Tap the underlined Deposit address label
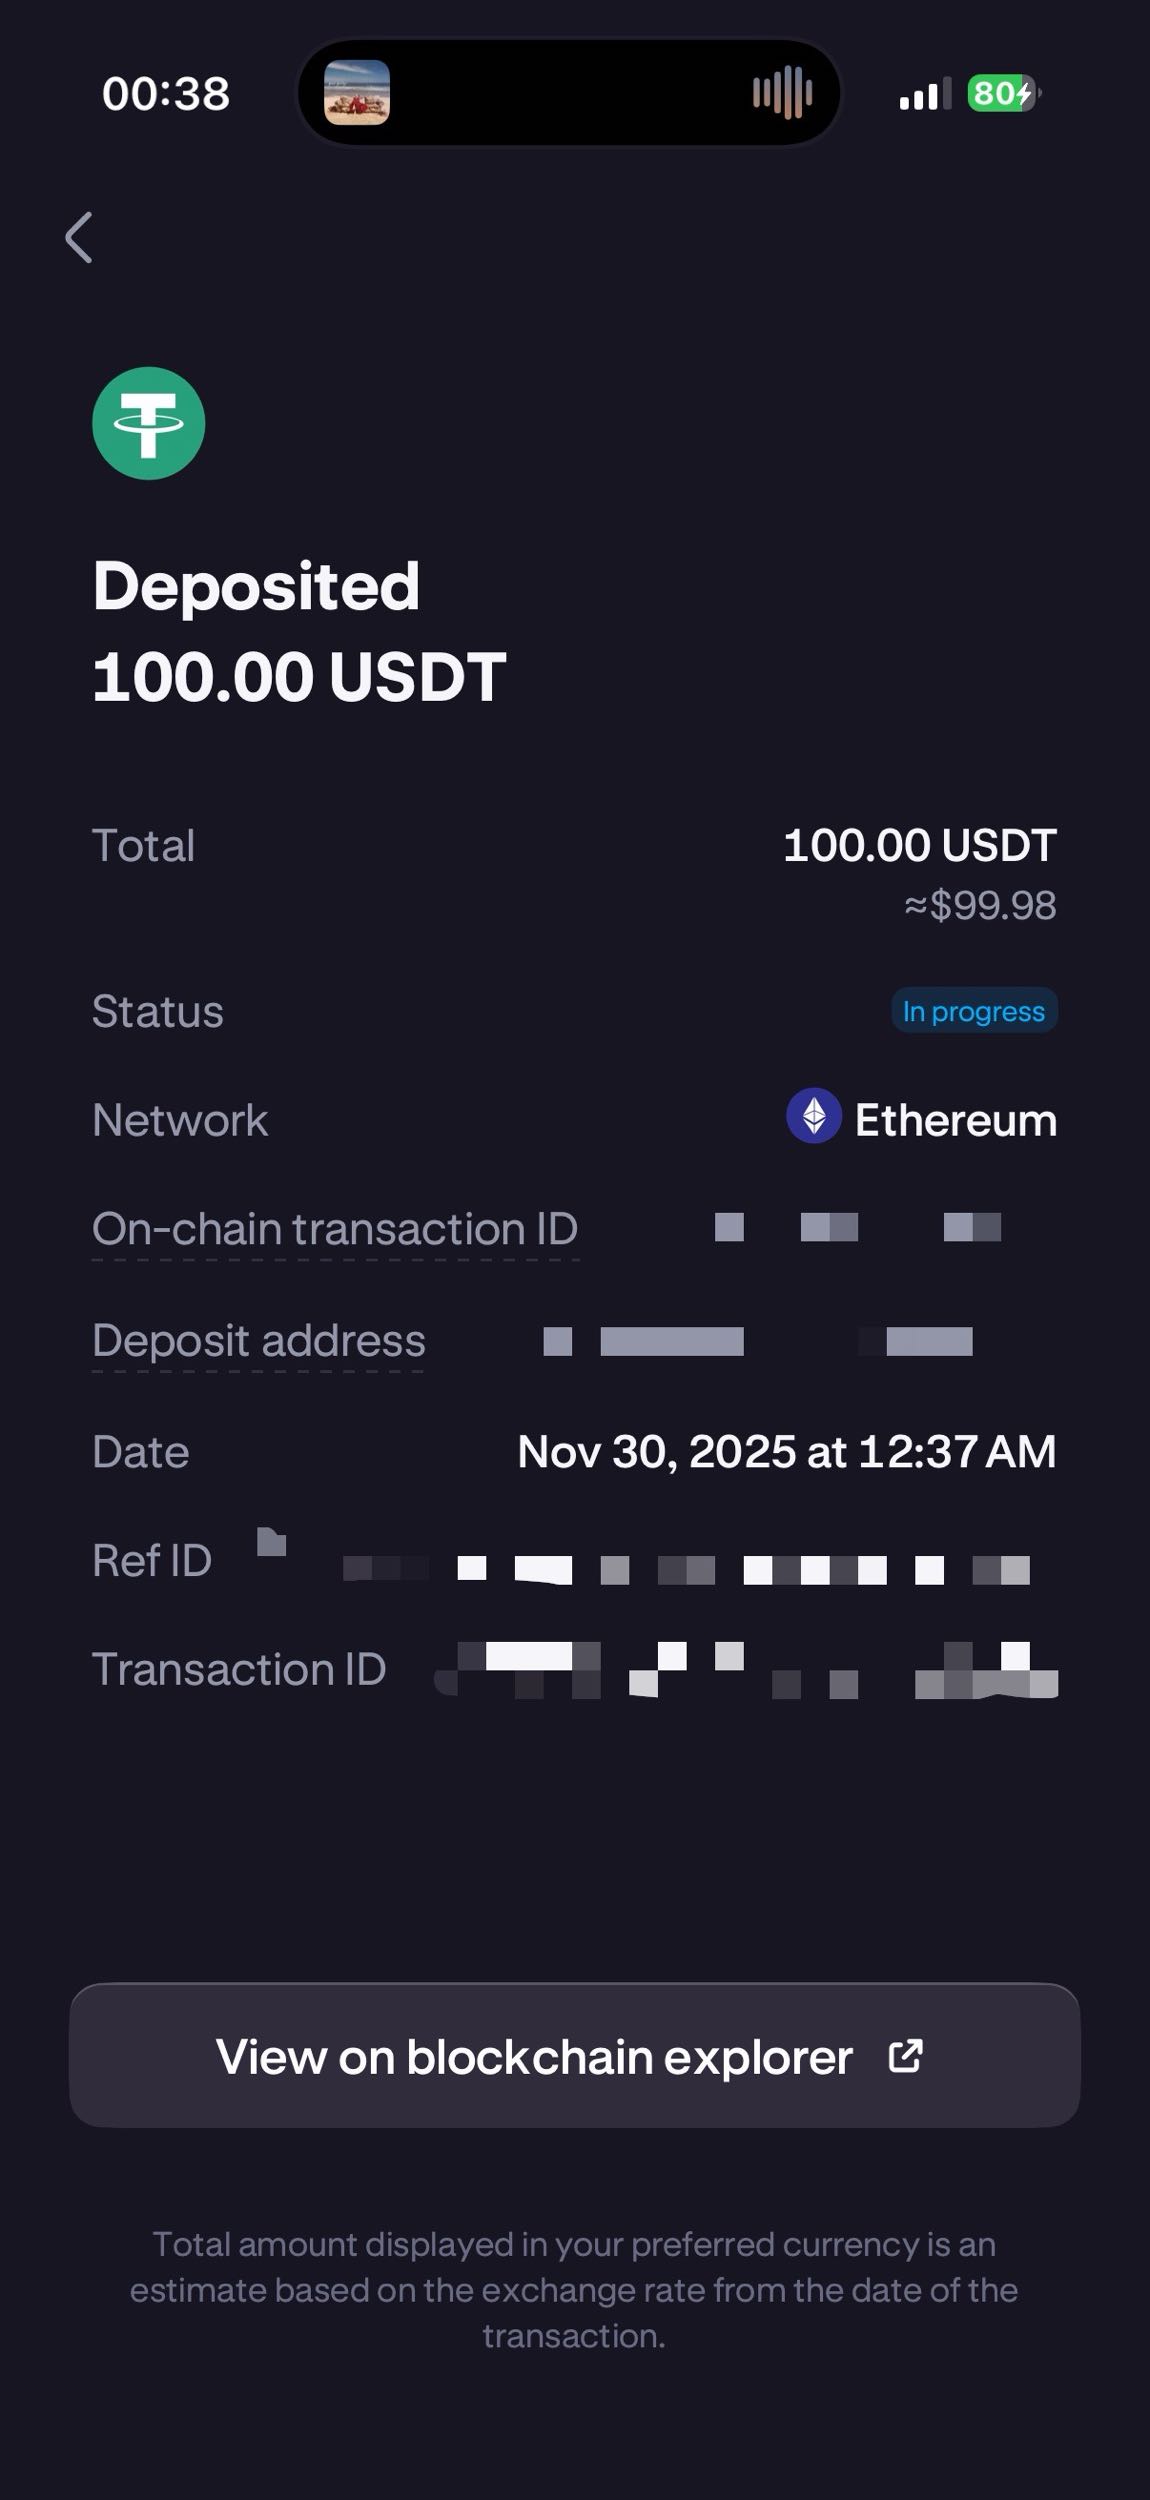This screenshot has height=2500, width=1150. pyautogui.click(x=258, y=1341)
